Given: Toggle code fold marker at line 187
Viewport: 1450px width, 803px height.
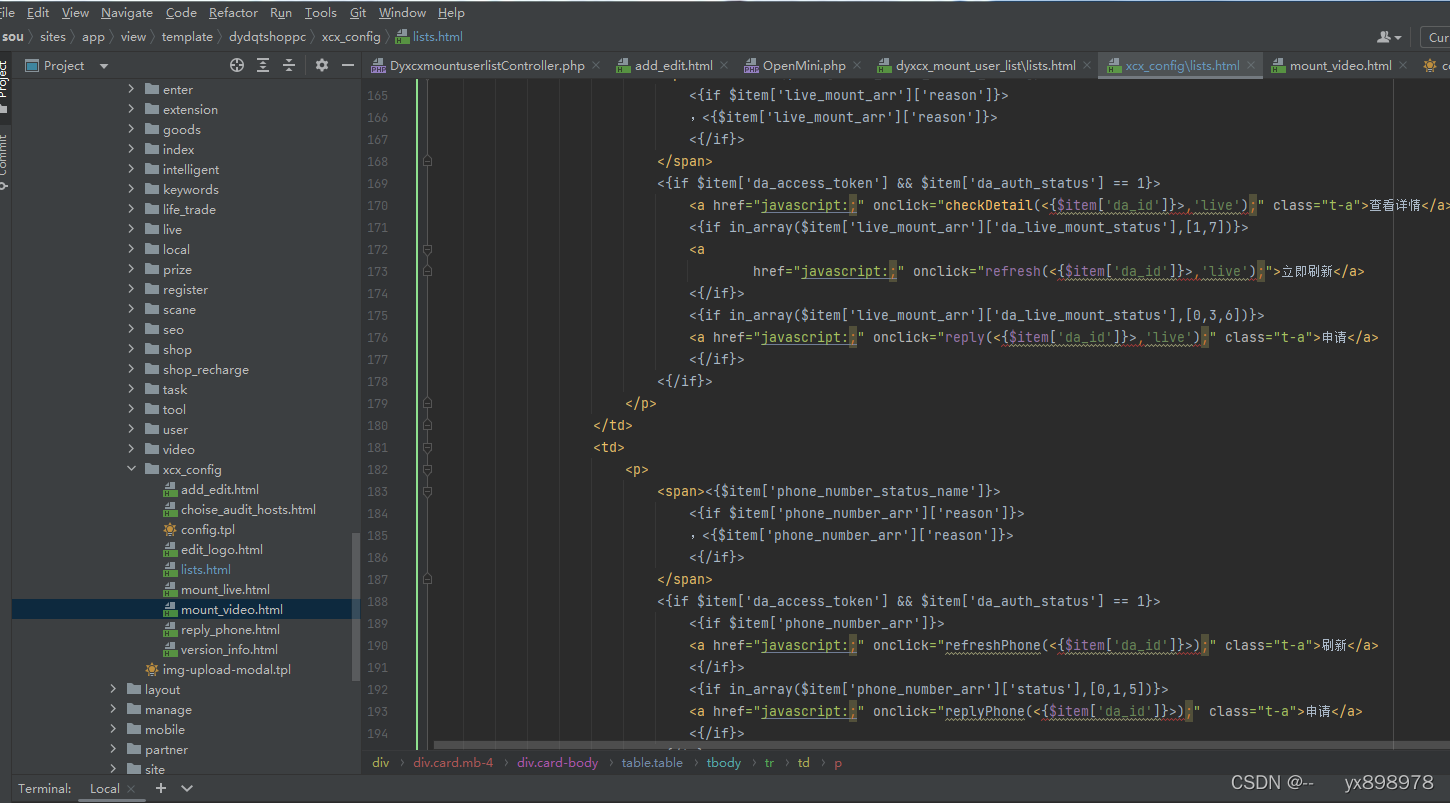Looking at the screenshot, I should [427, 579].
